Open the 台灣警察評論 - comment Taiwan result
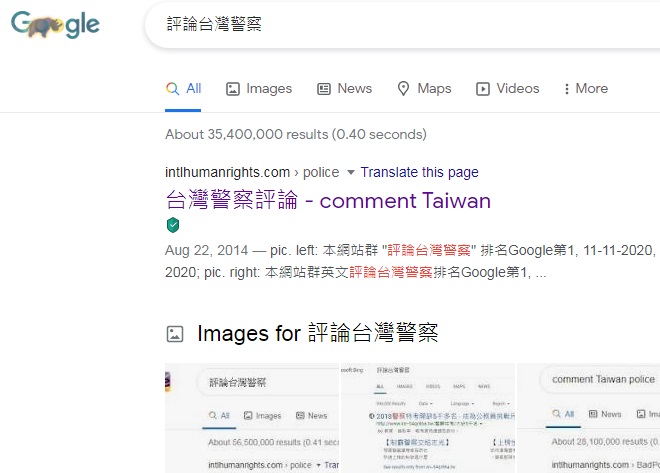660x473 pixels. [x=327, y=200]
